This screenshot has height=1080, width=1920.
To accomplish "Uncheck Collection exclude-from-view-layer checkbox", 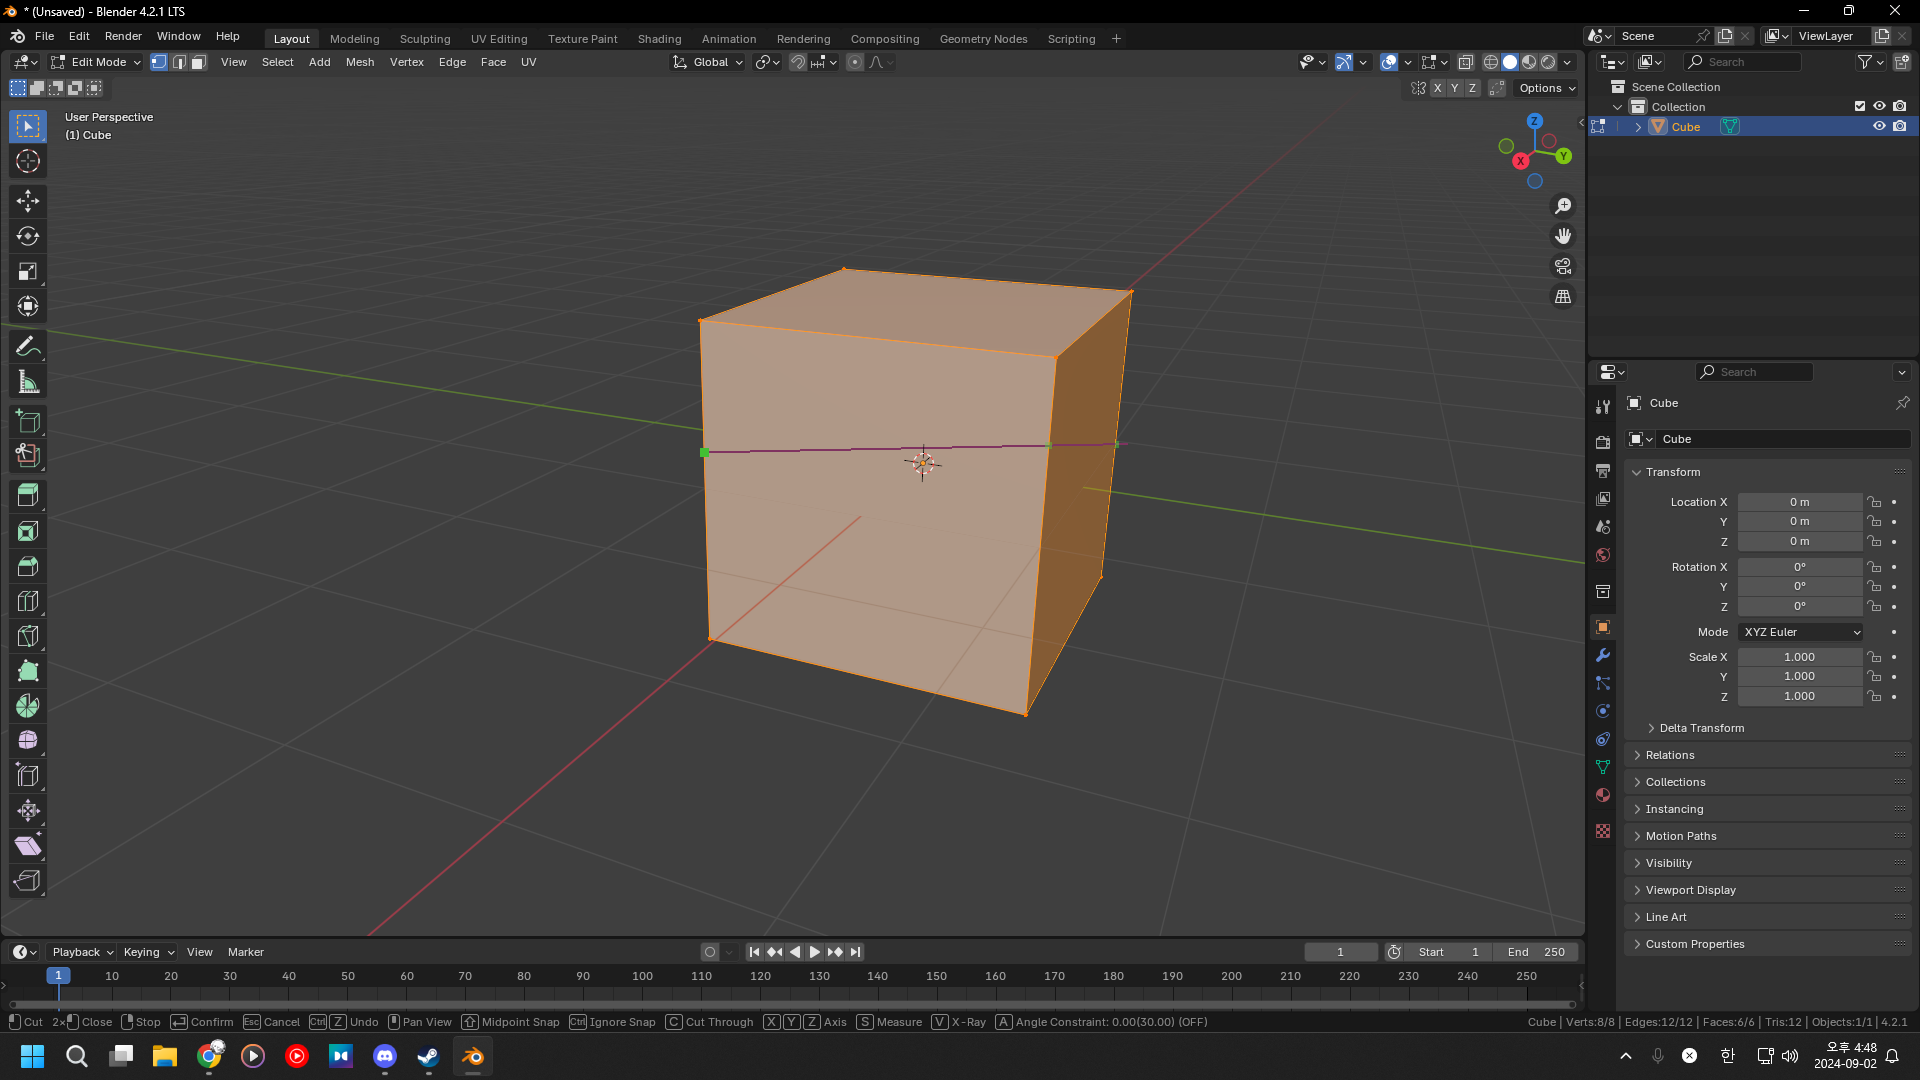I will point(1860,106).
